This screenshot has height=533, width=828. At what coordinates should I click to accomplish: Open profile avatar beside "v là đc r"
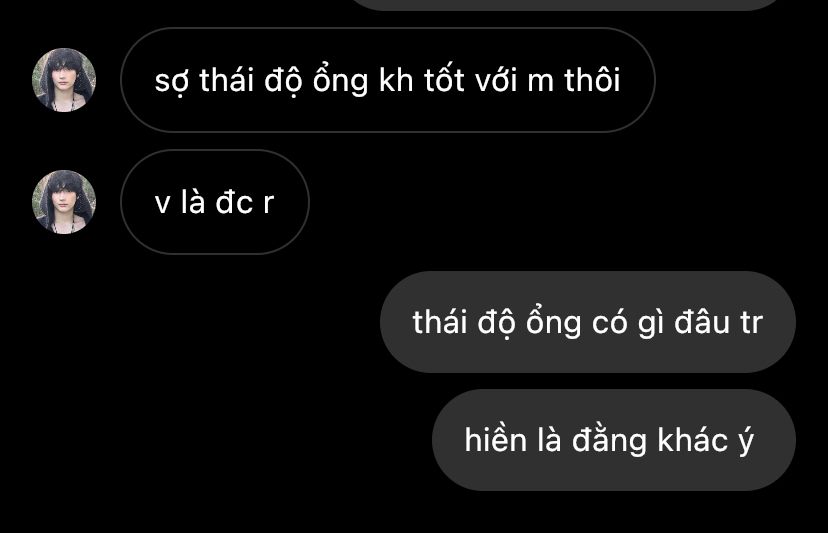tap(64, 202)
